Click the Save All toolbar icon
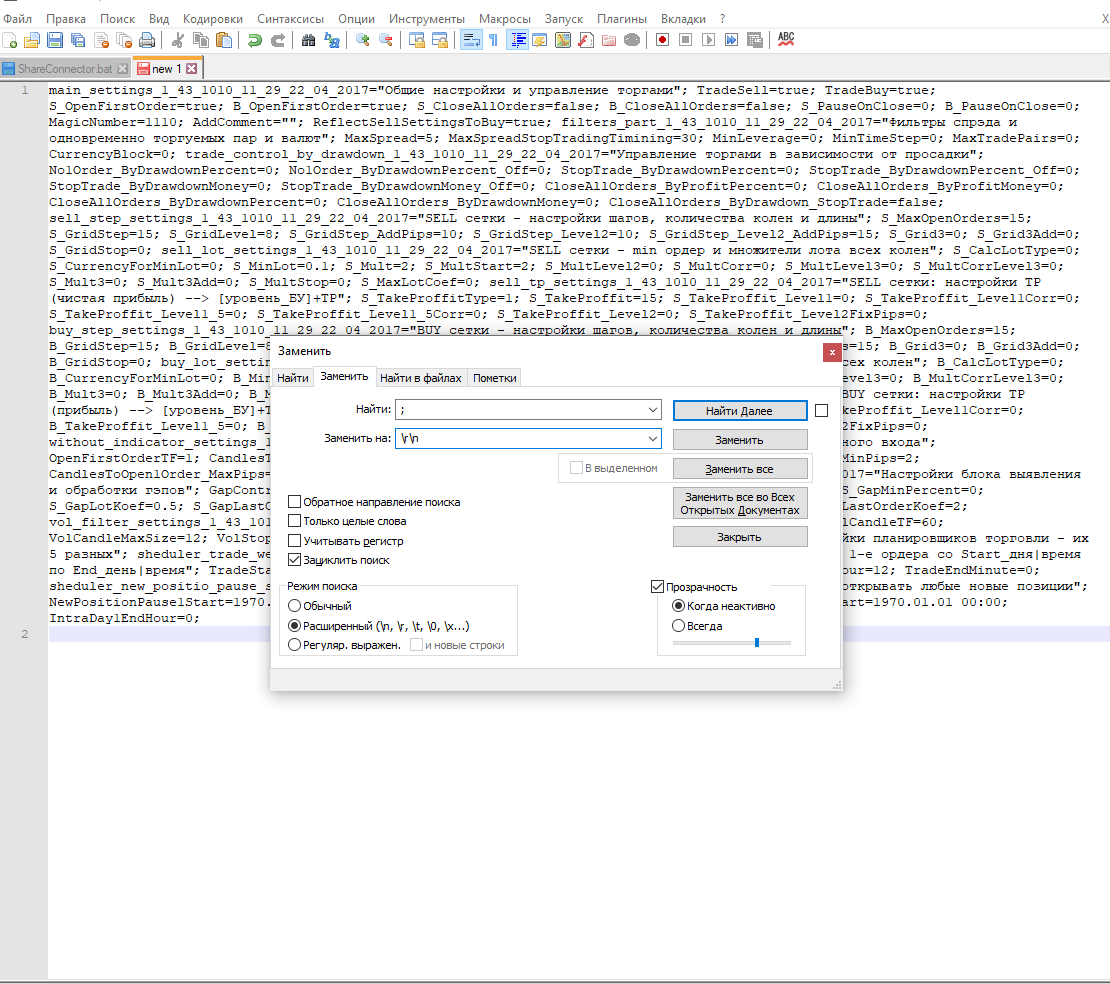This screenshot has width=1110, height=984. 78,40
